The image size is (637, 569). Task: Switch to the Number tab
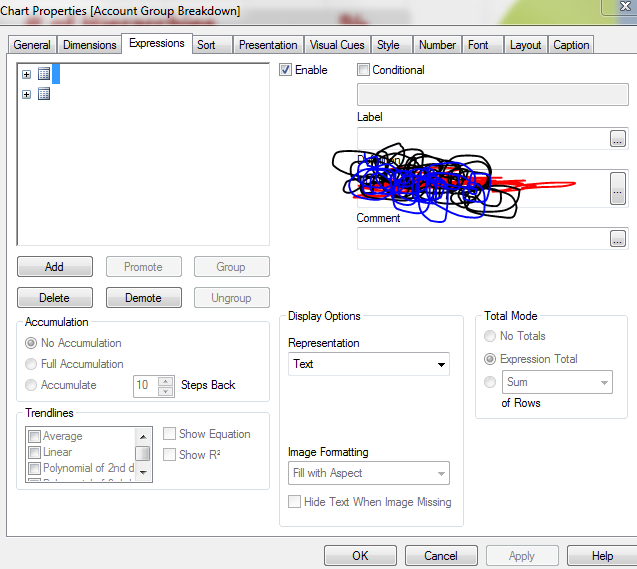[437, 45]
